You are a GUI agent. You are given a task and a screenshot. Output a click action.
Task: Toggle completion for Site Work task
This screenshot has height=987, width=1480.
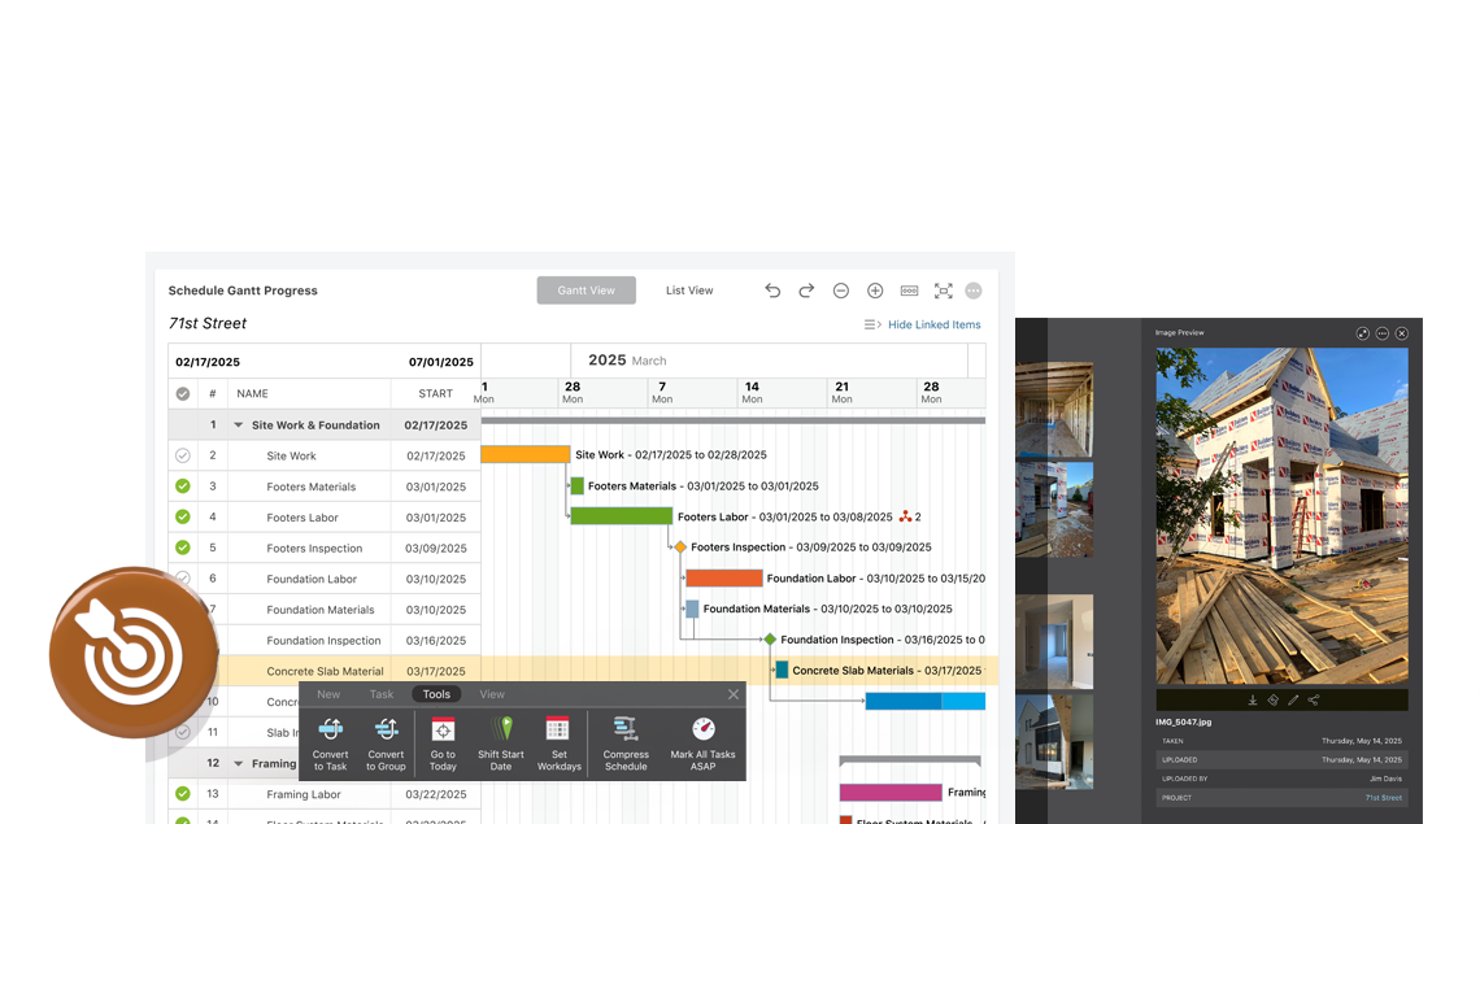pyautogui.click(x=183, y=456)
